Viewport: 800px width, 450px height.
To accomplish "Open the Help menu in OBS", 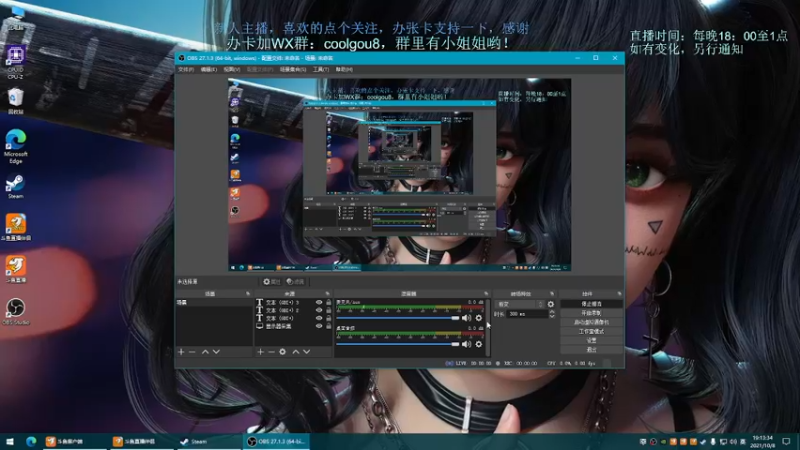I will (x=344, y=69).
